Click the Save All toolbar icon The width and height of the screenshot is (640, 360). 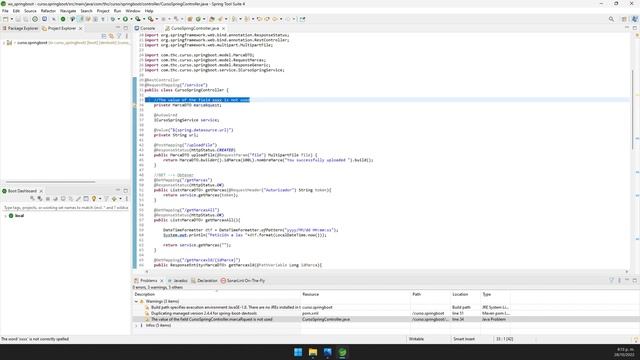coord(26,19)
